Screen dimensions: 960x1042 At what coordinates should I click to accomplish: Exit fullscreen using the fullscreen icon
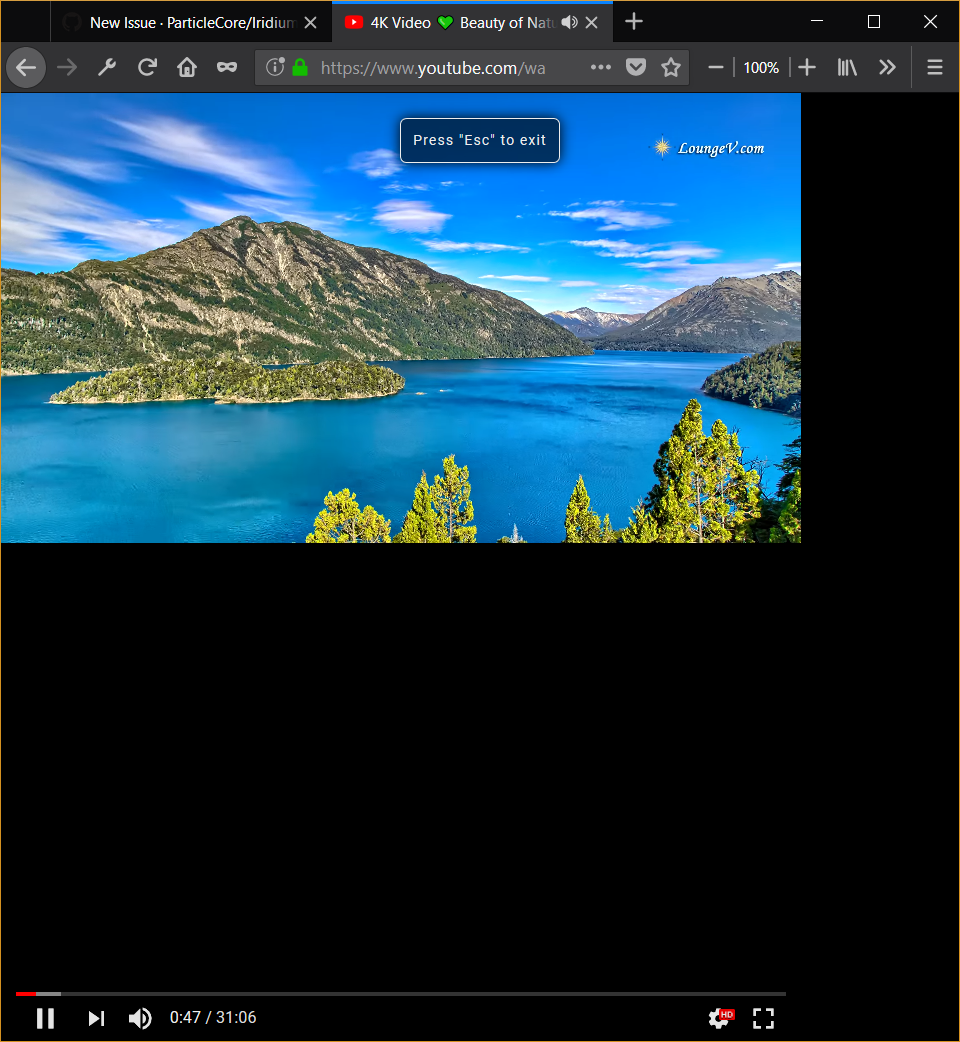[763, 1018]
